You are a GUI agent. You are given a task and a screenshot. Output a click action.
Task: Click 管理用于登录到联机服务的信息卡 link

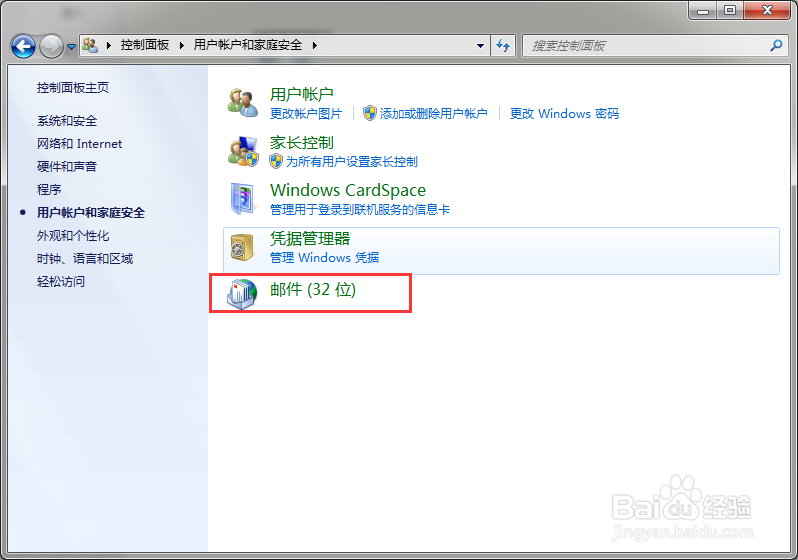coord(360,210)
